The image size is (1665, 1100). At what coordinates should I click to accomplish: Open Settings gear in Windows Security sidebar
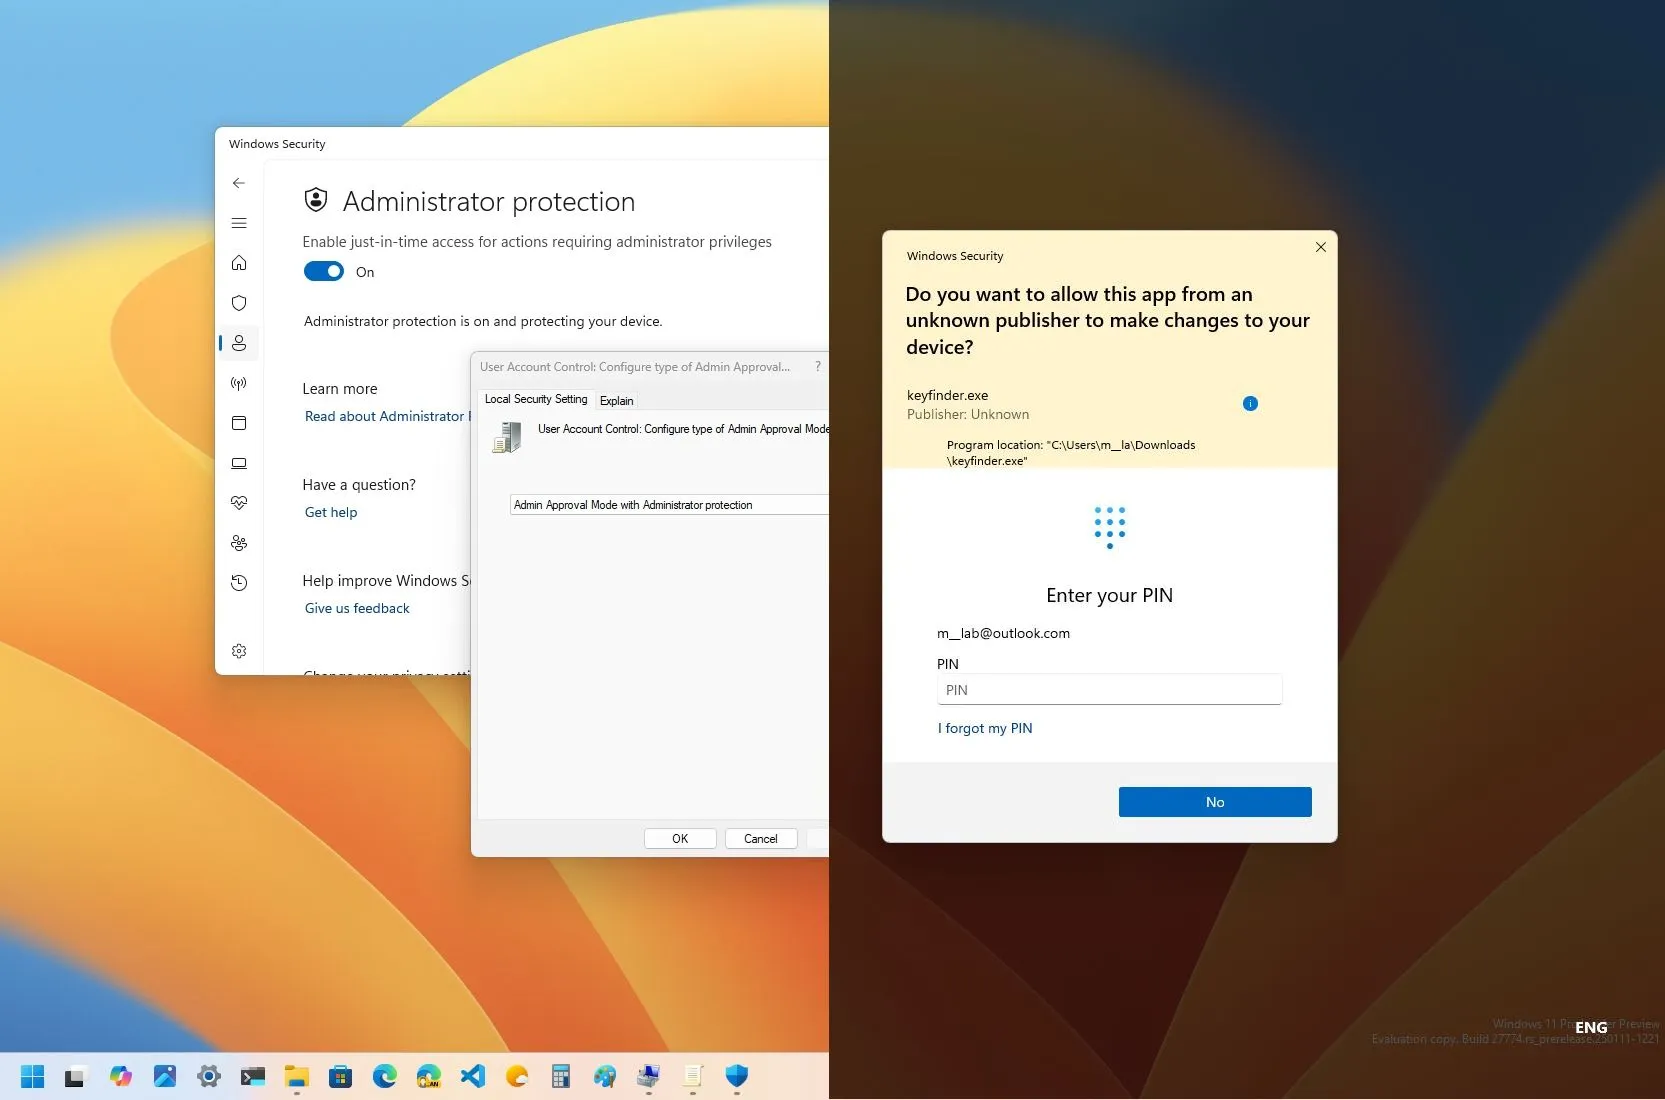click(x=238, y=651)
